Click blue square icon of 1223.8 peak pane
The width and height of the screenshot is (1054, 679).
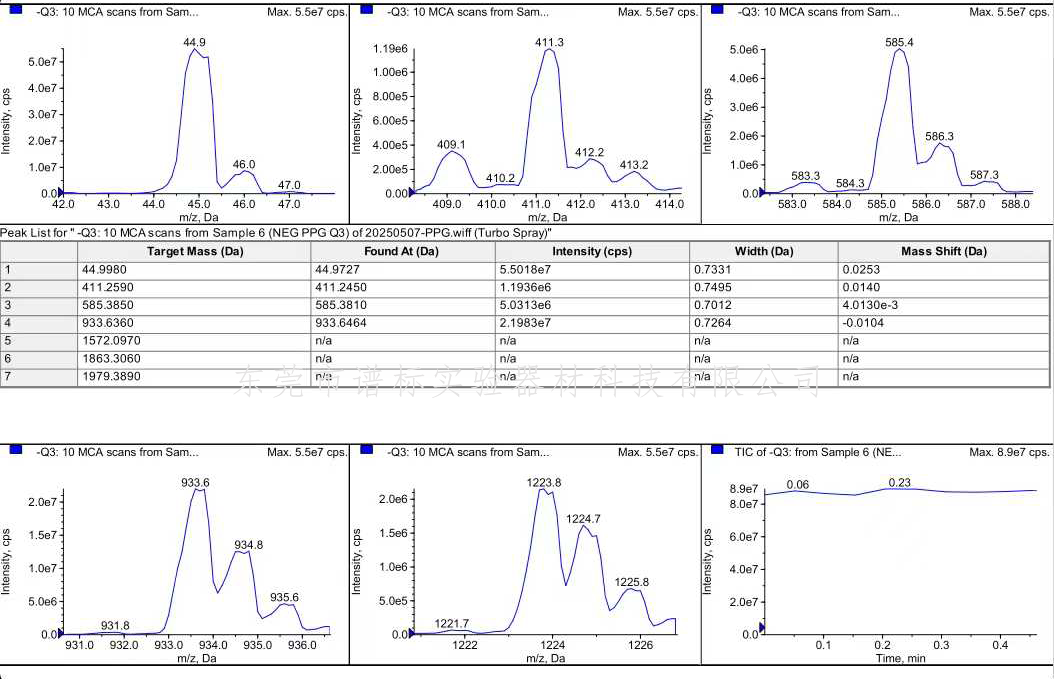click(x=366, y=452)
